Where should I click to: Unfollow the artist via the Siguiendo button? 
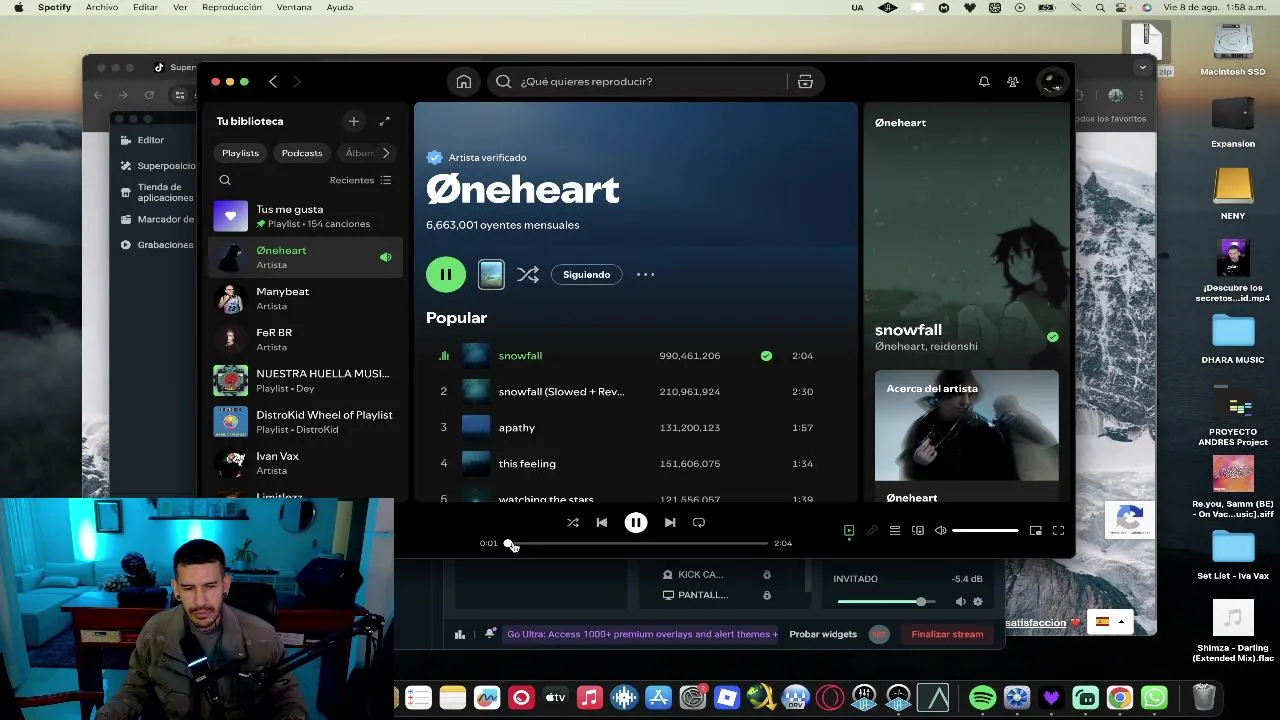[x=586, y=274]
